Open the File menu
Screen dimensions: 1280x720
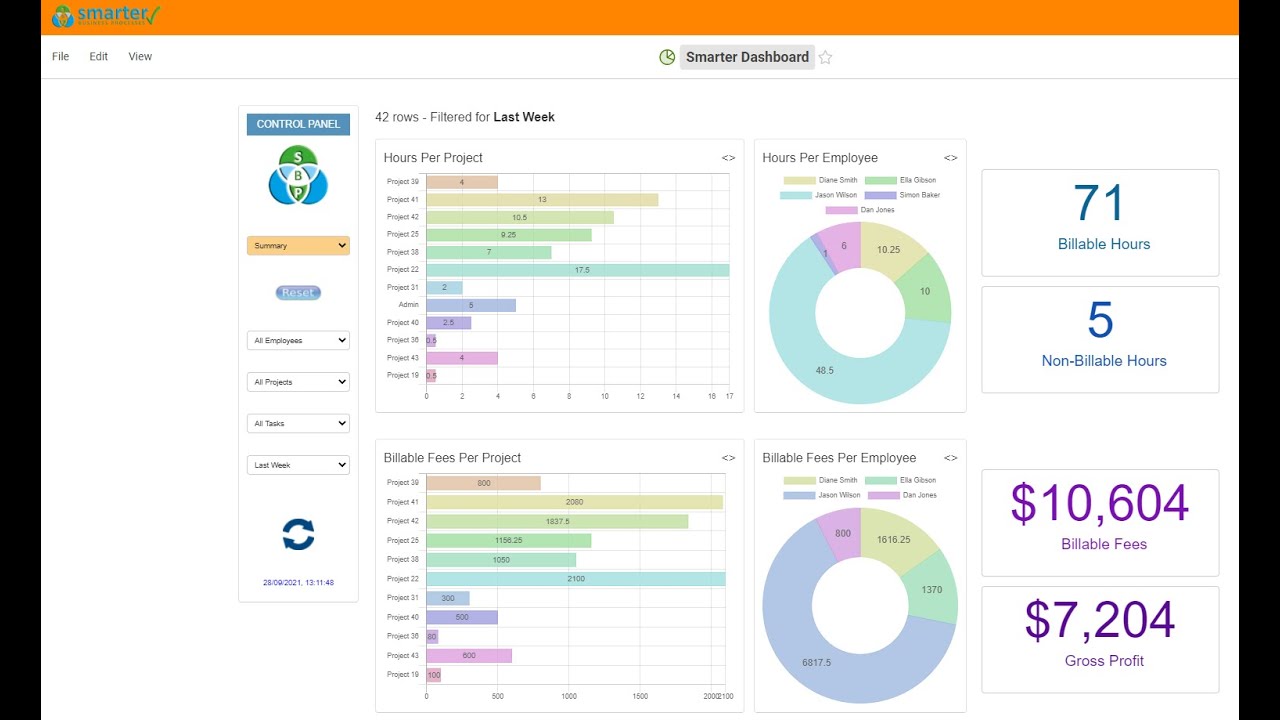pyautogui.click(x=61, y=57)
